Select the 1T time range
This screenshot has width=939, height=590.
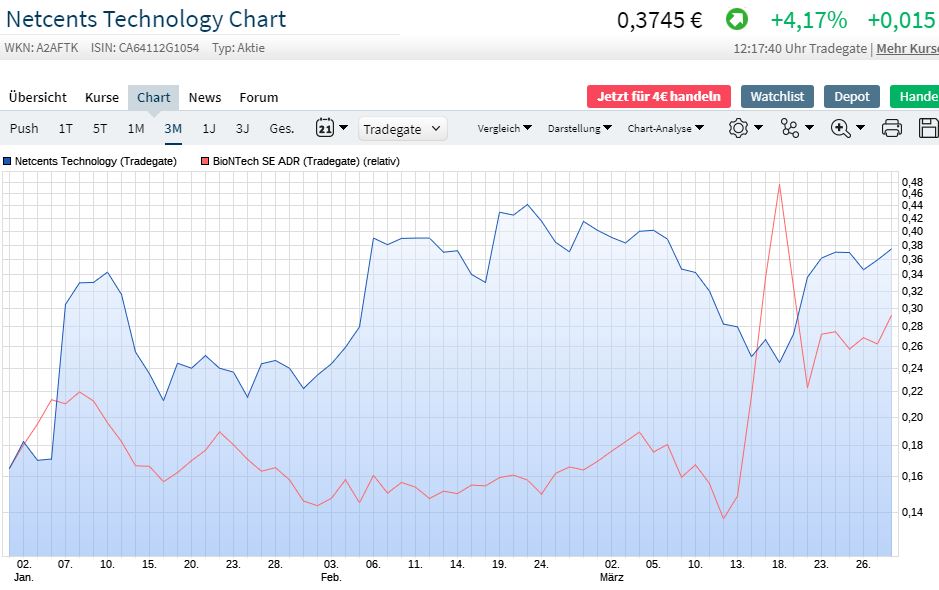pyautogui.click(x=66, y=128)
